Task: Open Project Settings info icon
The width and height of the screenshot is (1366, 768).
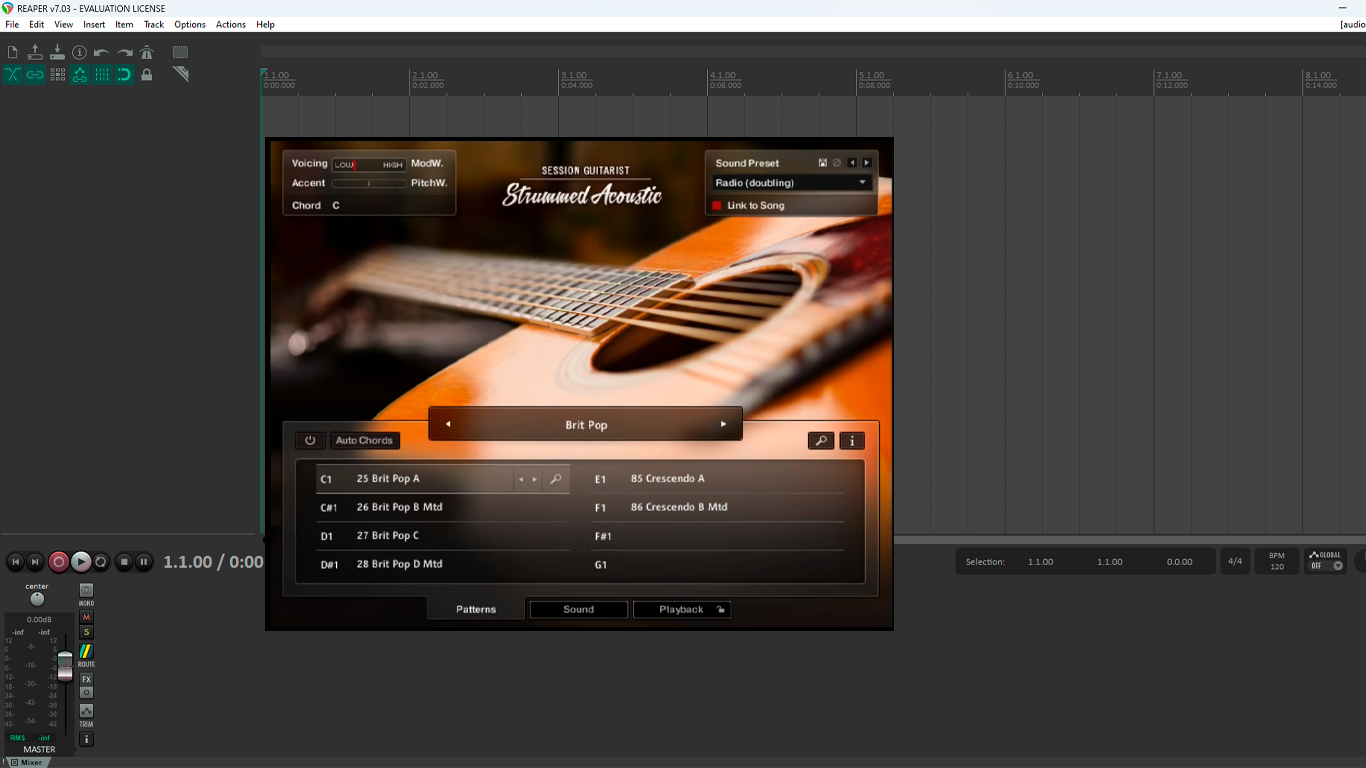Action: 79,52
